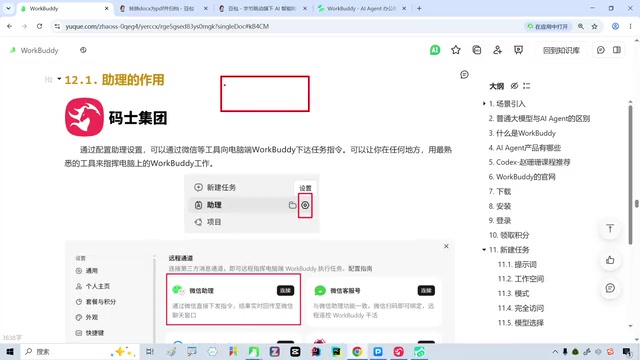The image size is (640, 360).
Task: Open the comments panel icon in header
Action: (x=601, y=50)
